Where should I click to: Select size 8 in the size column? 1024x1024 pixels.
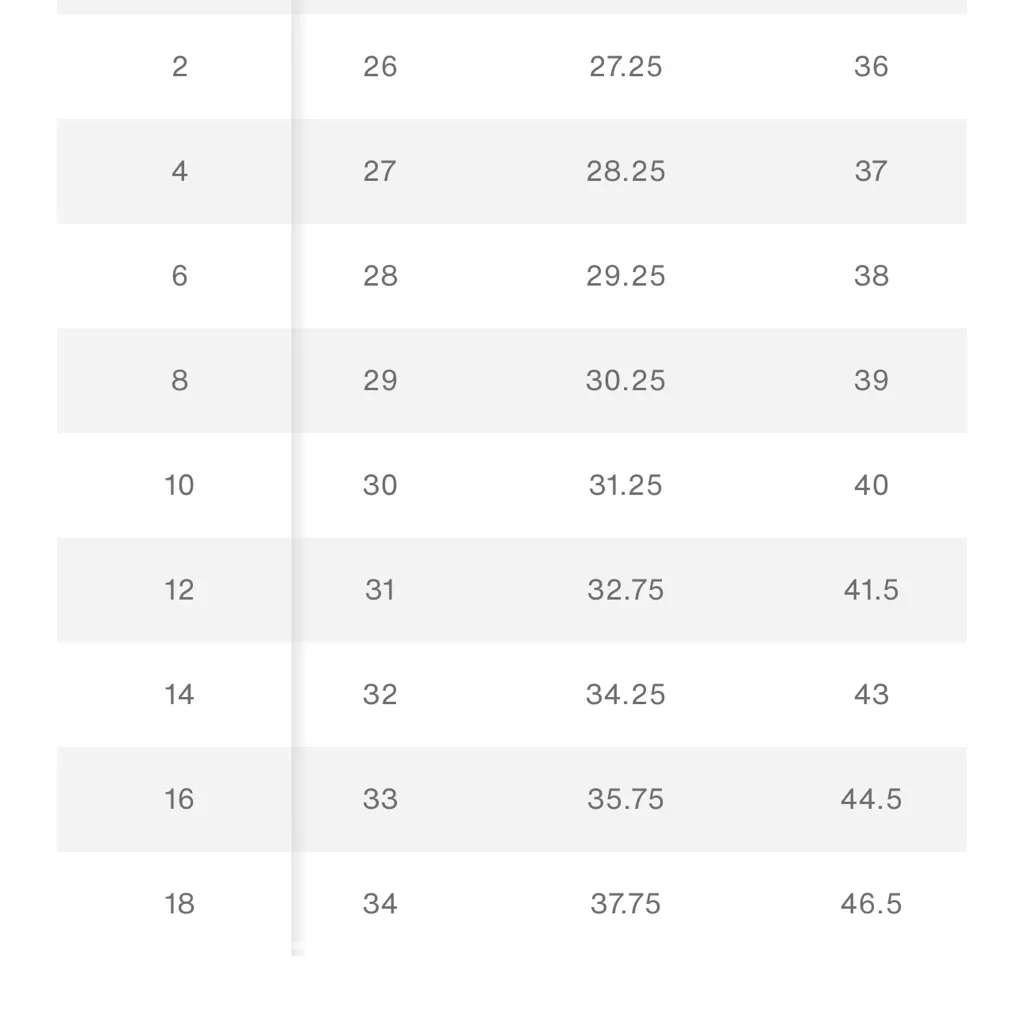pyautogui.click(x=179, y=381)
